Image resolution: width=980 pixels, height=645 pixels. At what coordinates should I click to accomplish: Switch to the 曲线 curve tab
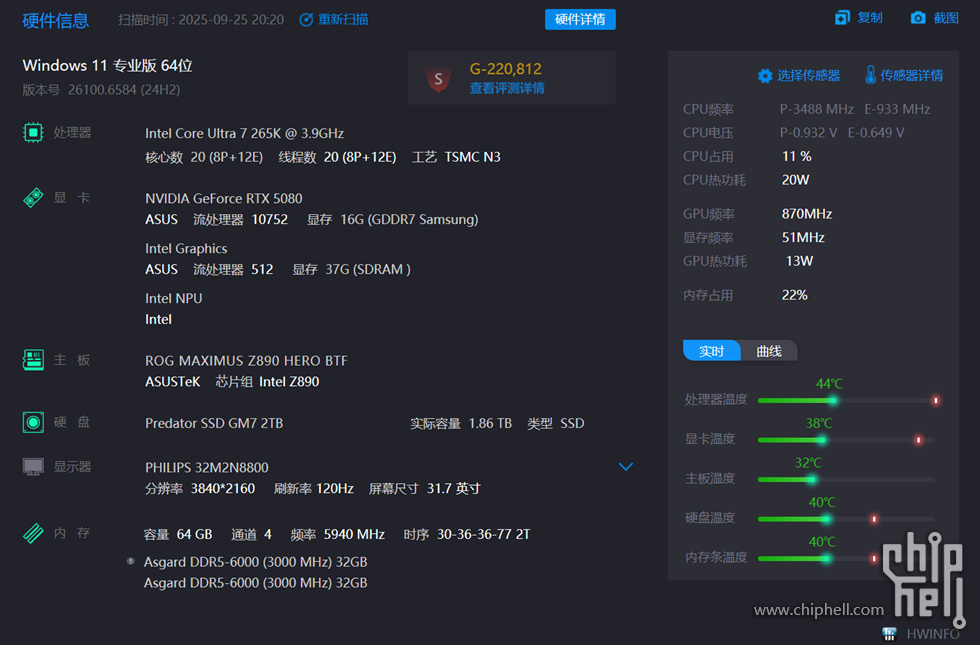(769, 351)
